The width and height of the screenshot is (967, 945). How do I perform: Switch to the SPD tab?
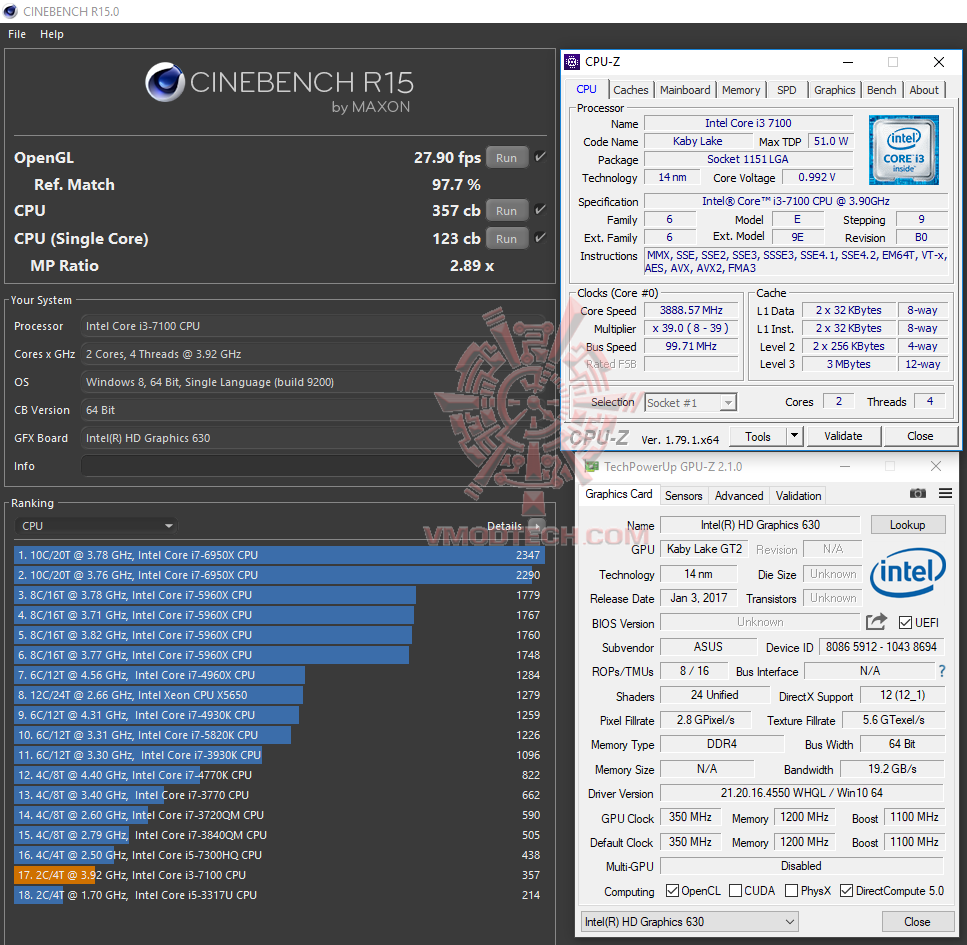tap(786, 90)
